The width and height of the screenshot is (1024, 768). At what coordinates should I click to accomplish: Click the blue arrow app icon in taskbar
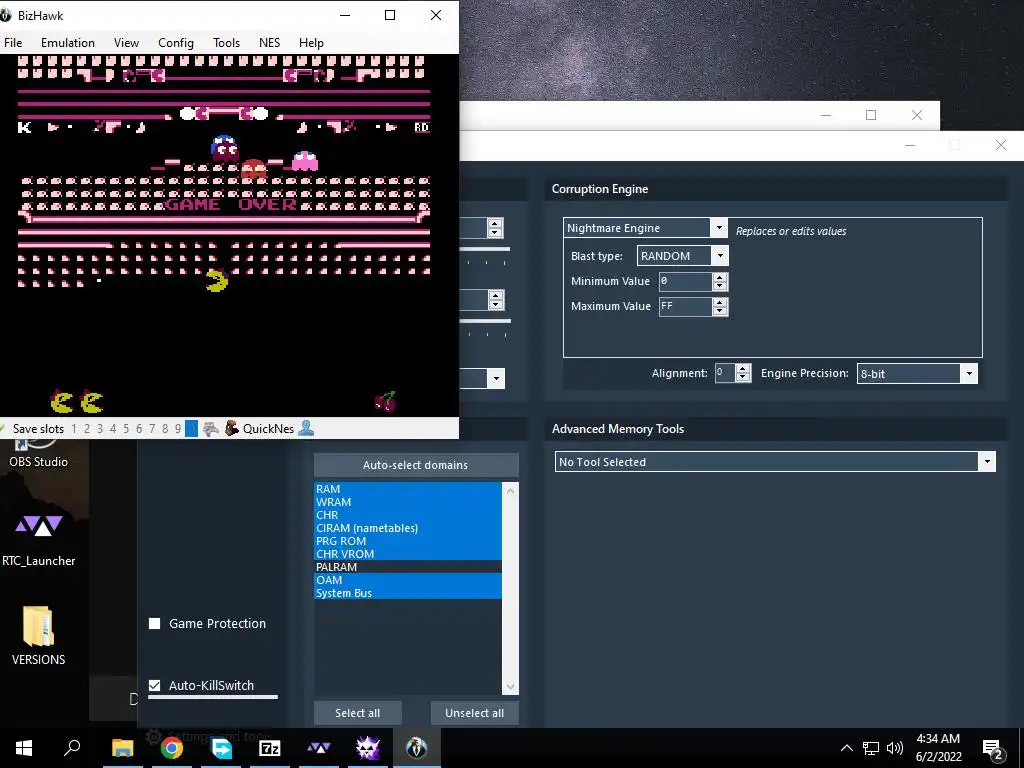[x=221, y=748]
